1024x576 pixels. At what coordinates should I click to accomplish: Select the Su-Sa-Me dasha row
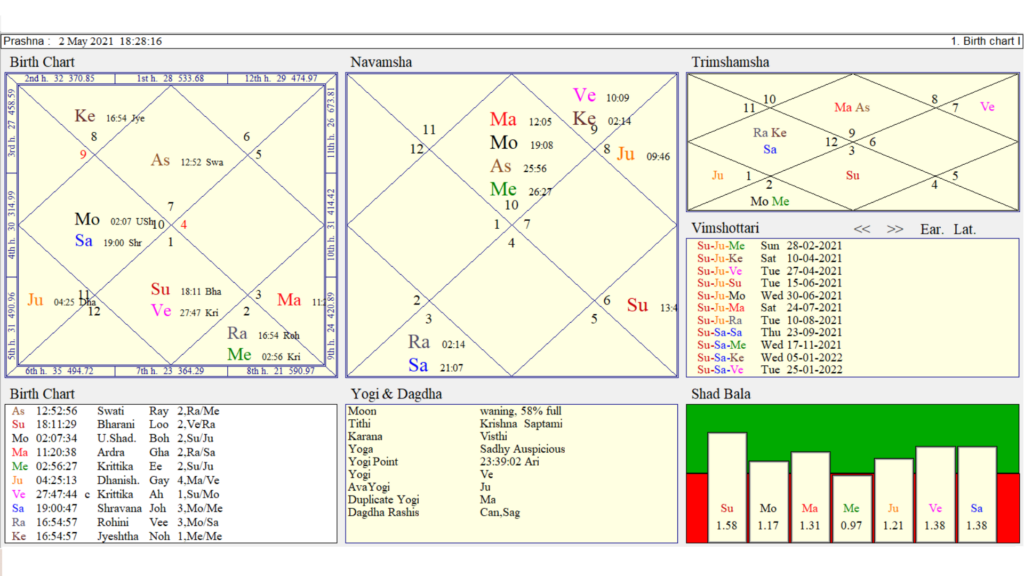click(769, 345)
